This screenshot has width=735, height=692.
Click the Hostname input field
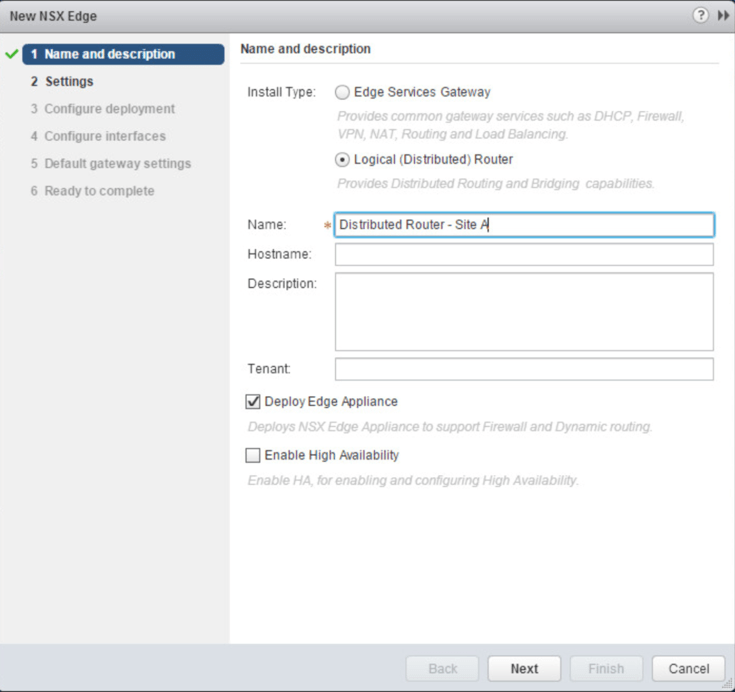coord(524,255)
